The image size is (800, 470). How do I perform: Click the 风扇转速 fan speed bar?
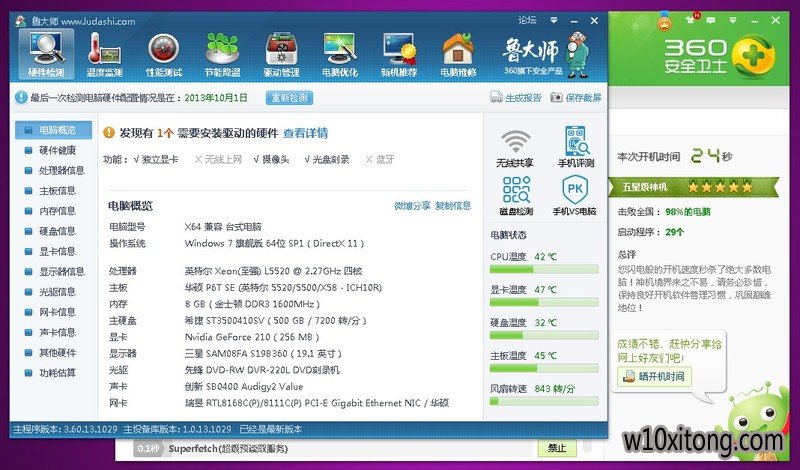[x=544, y=401]
